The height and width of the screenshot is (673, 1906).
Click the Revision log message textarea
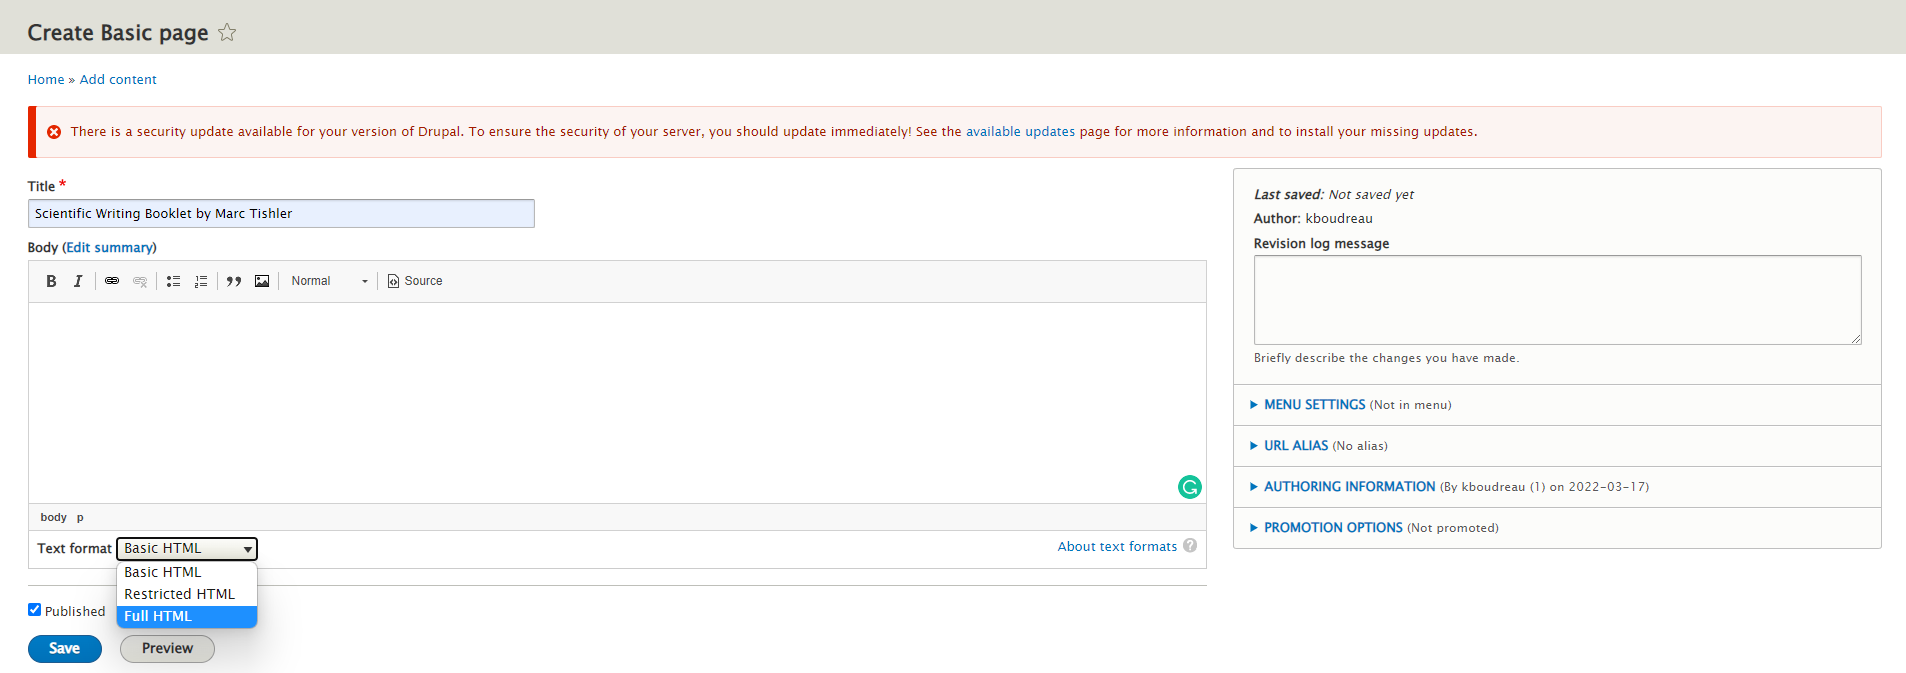click(x=1557, y=300)
